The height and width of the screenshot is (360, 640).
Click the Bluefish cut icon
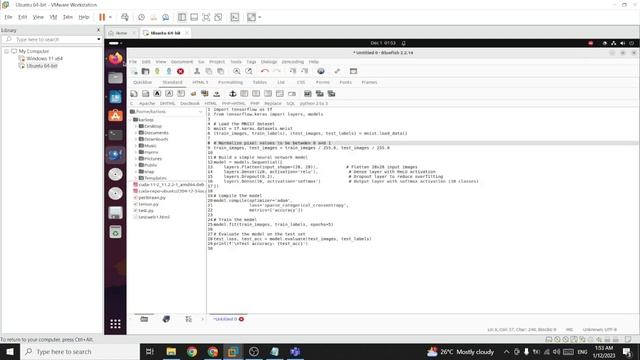(197, 71)
